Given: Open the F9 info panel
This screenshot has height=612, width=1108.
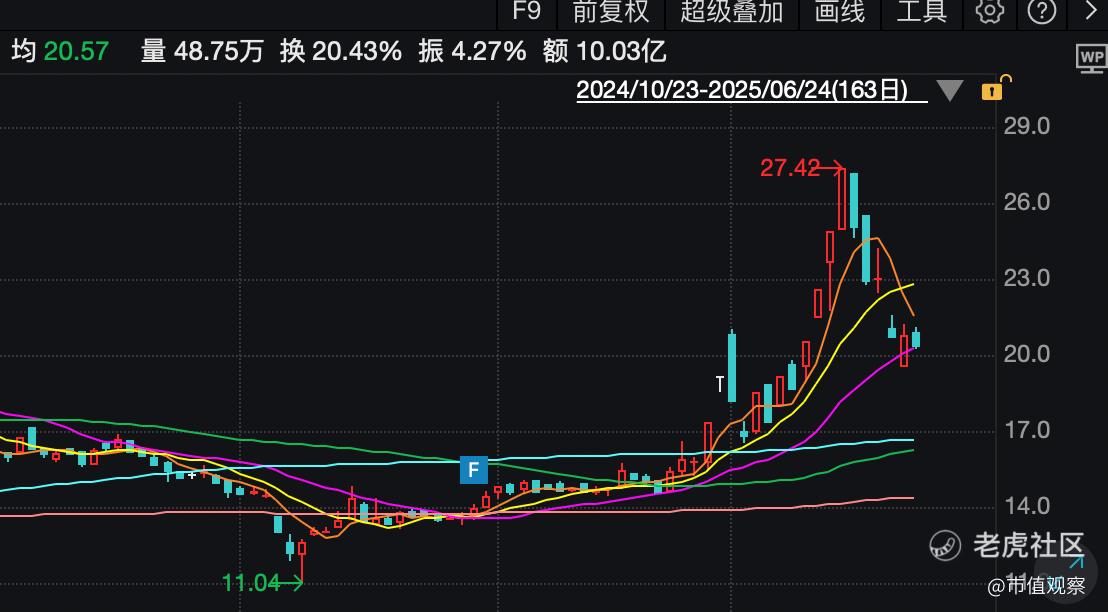Looking at the screenshot, I should click(526, 11).
